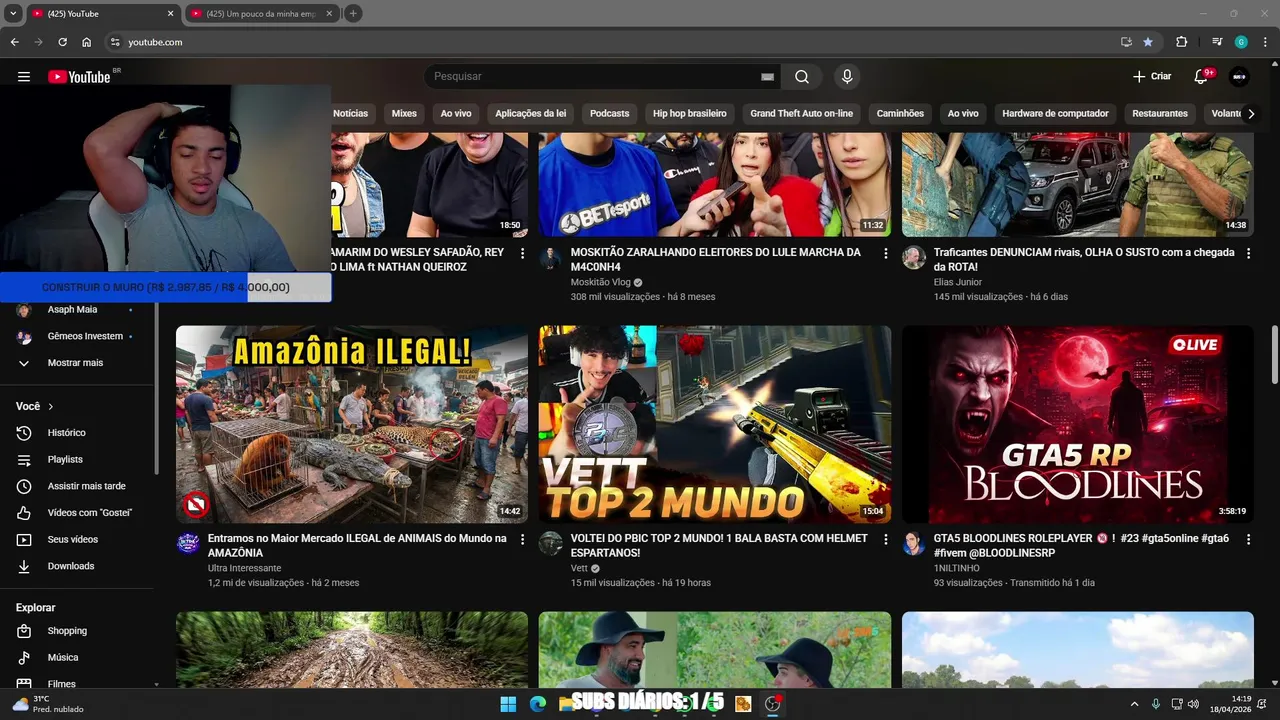Play the VETT TOP 2 MUNDO thumbnail

[x=715, y=424]
